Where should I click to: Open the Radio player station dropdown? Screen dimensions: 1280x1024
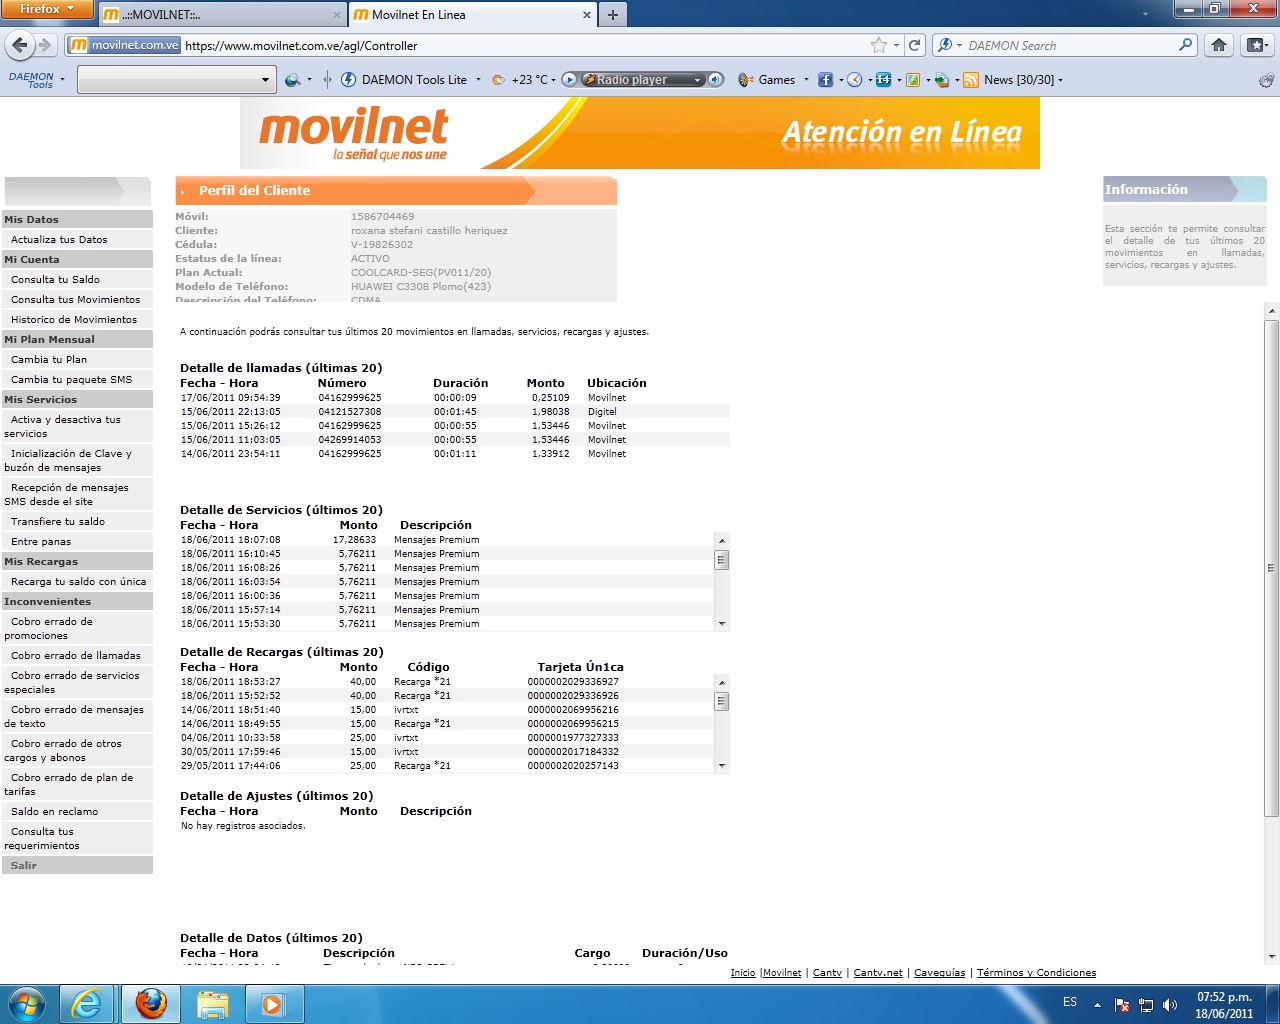click(x=698, y=80)
